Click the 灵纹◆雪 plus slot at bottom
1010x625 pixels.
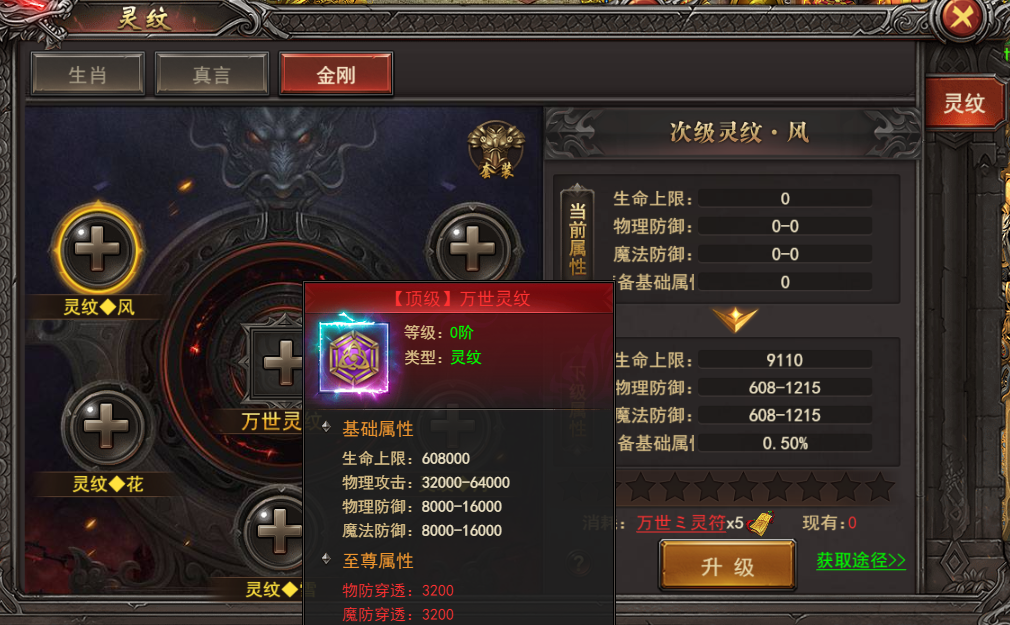pos(276,531)
